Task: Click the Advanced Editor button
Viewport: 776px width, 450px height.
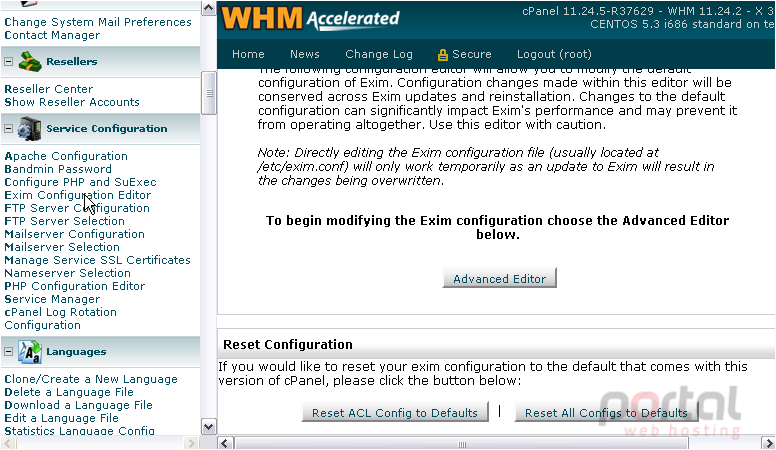Action: click(x=499, y=278)
